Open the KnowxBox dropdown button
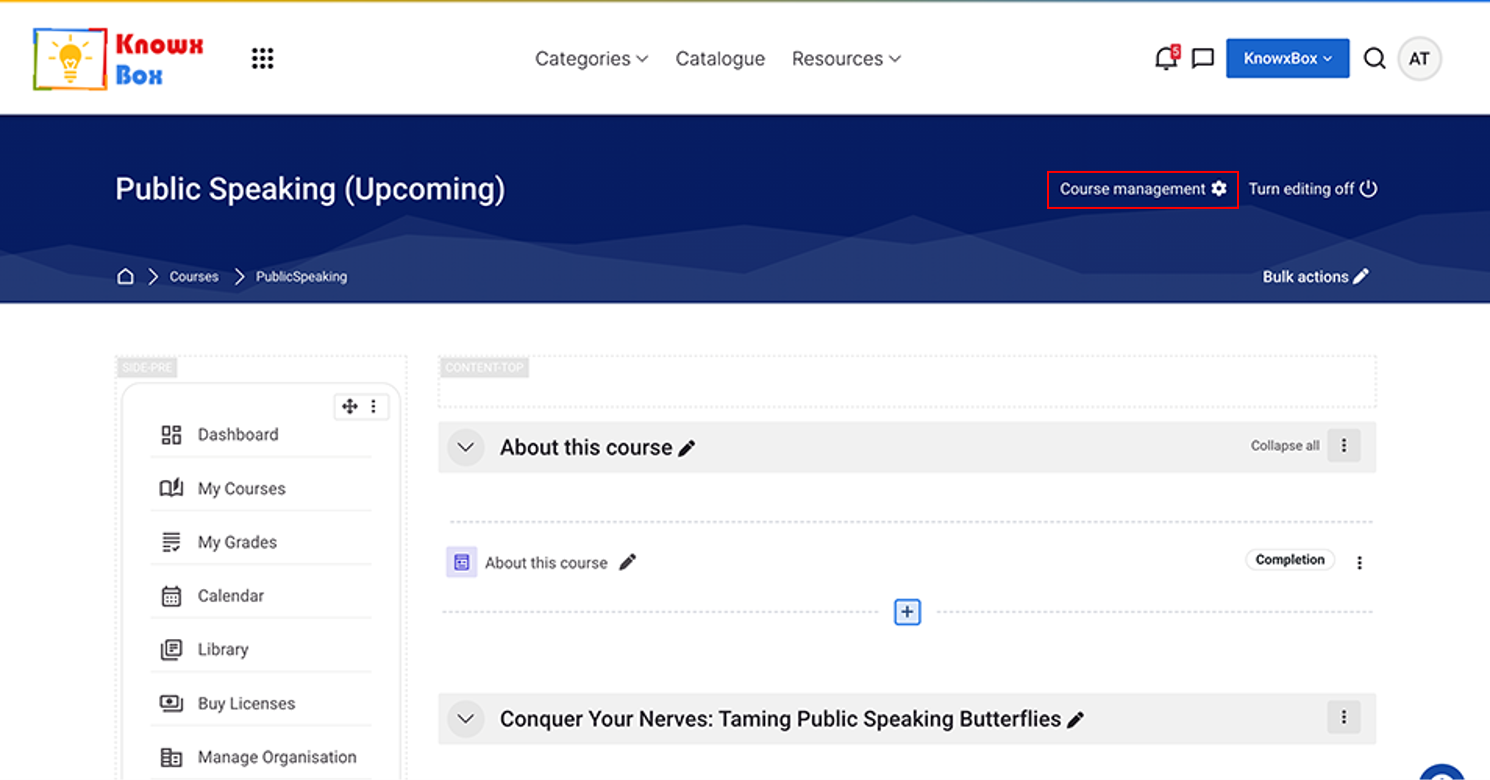 [x=1288, y=59]
